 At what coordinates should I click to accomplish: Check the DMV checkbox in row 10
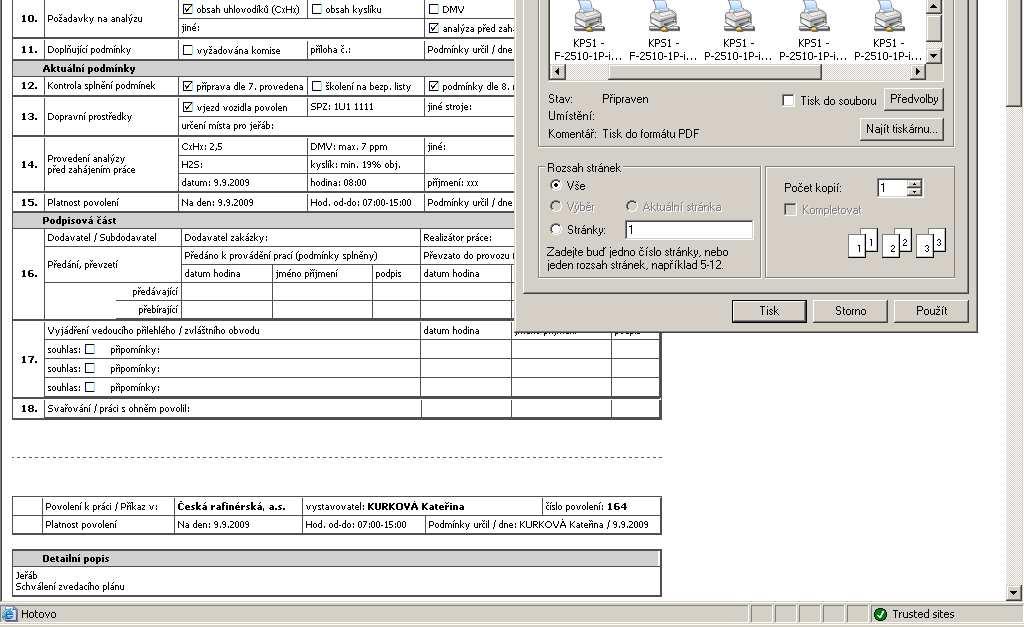pos(433,9)
